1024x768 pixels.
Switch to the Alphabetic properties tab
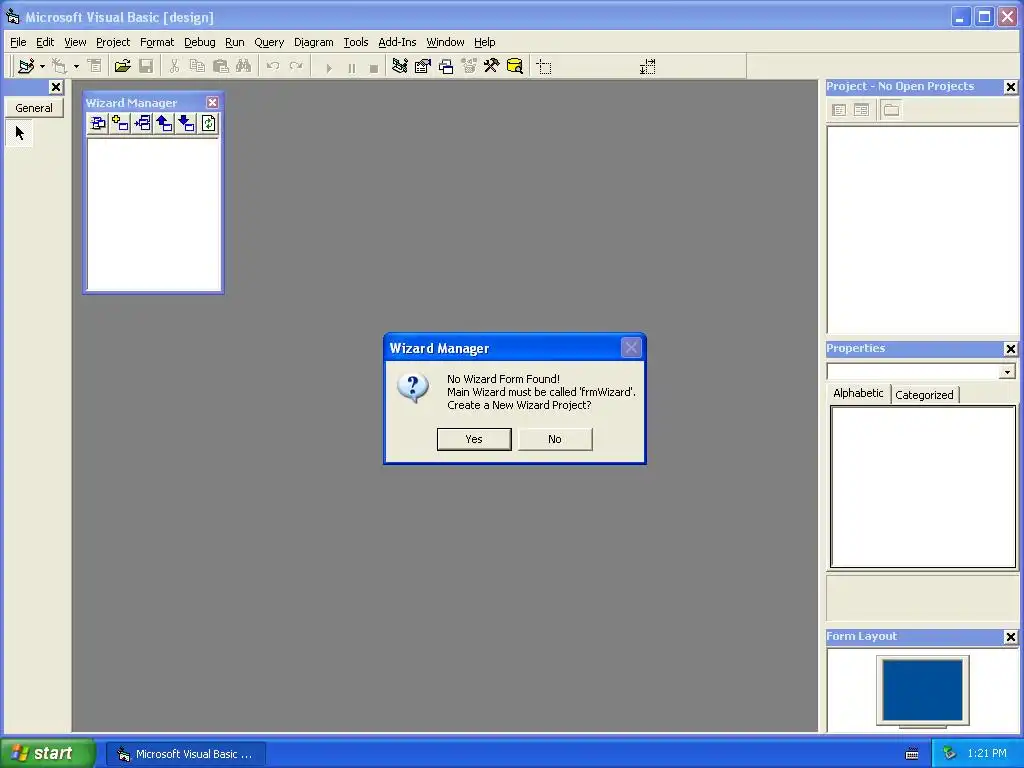858,393
